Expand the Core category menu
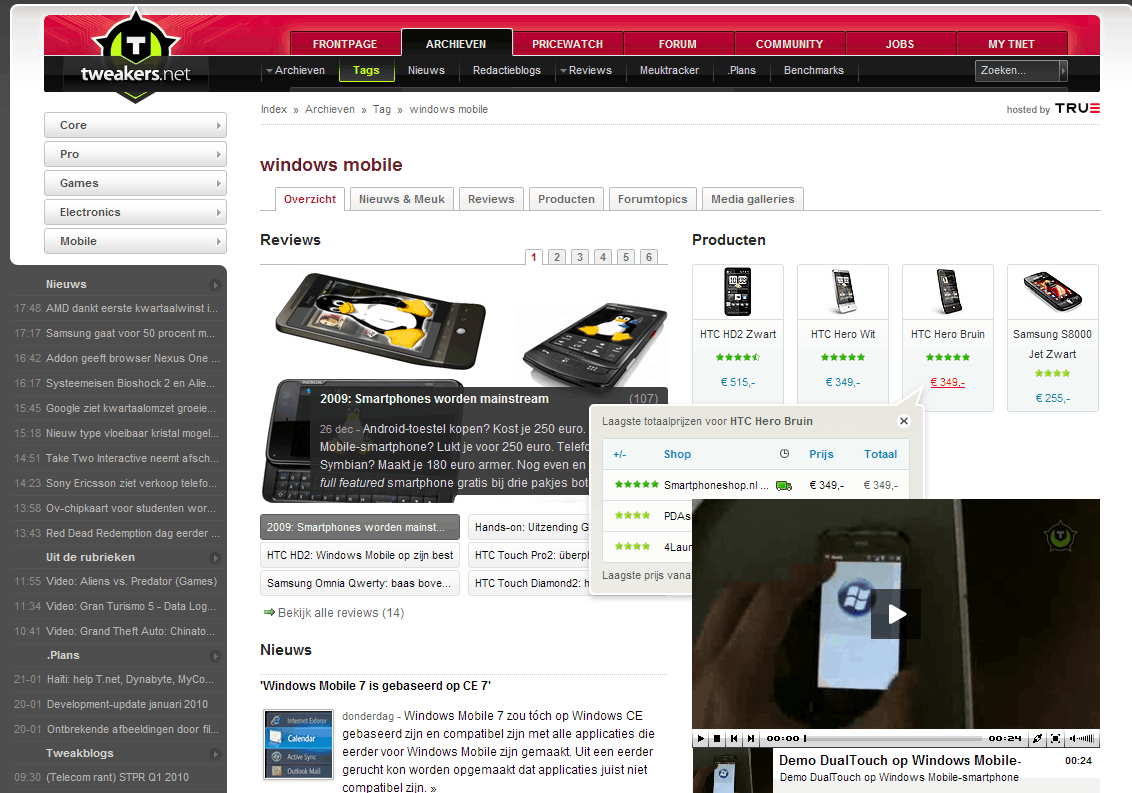The width and height of the screenshot is (1132, 793). point(135,125)
